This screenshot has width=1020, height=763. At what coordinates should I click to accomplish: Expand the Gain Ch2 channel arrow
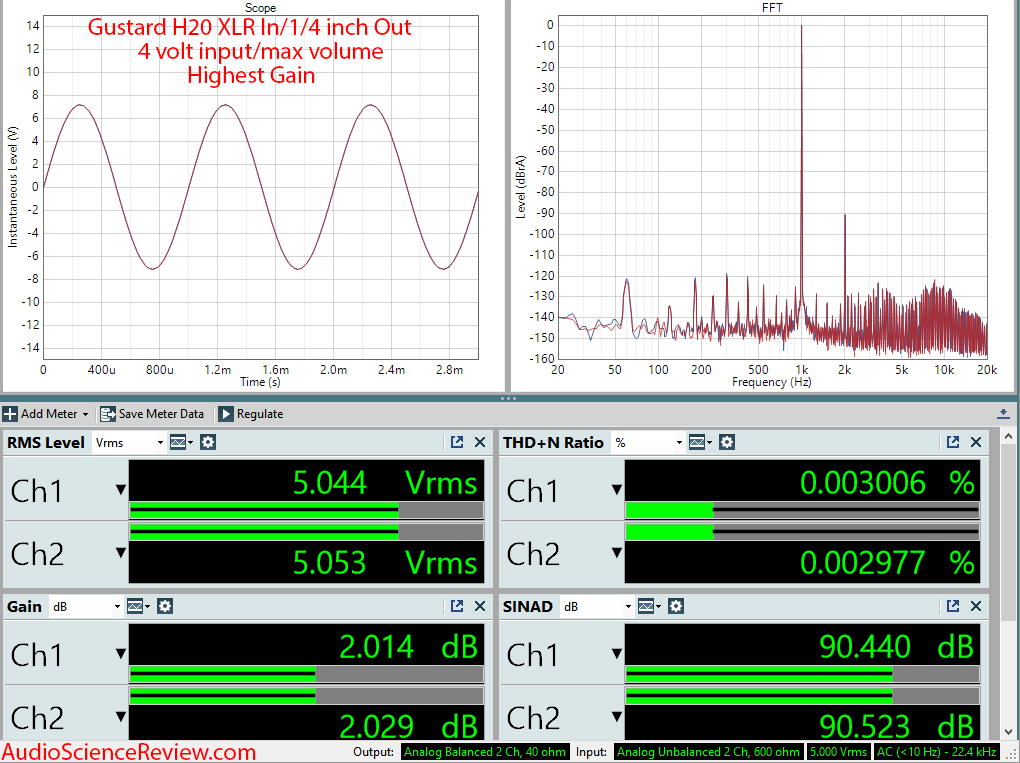point(121,717)
